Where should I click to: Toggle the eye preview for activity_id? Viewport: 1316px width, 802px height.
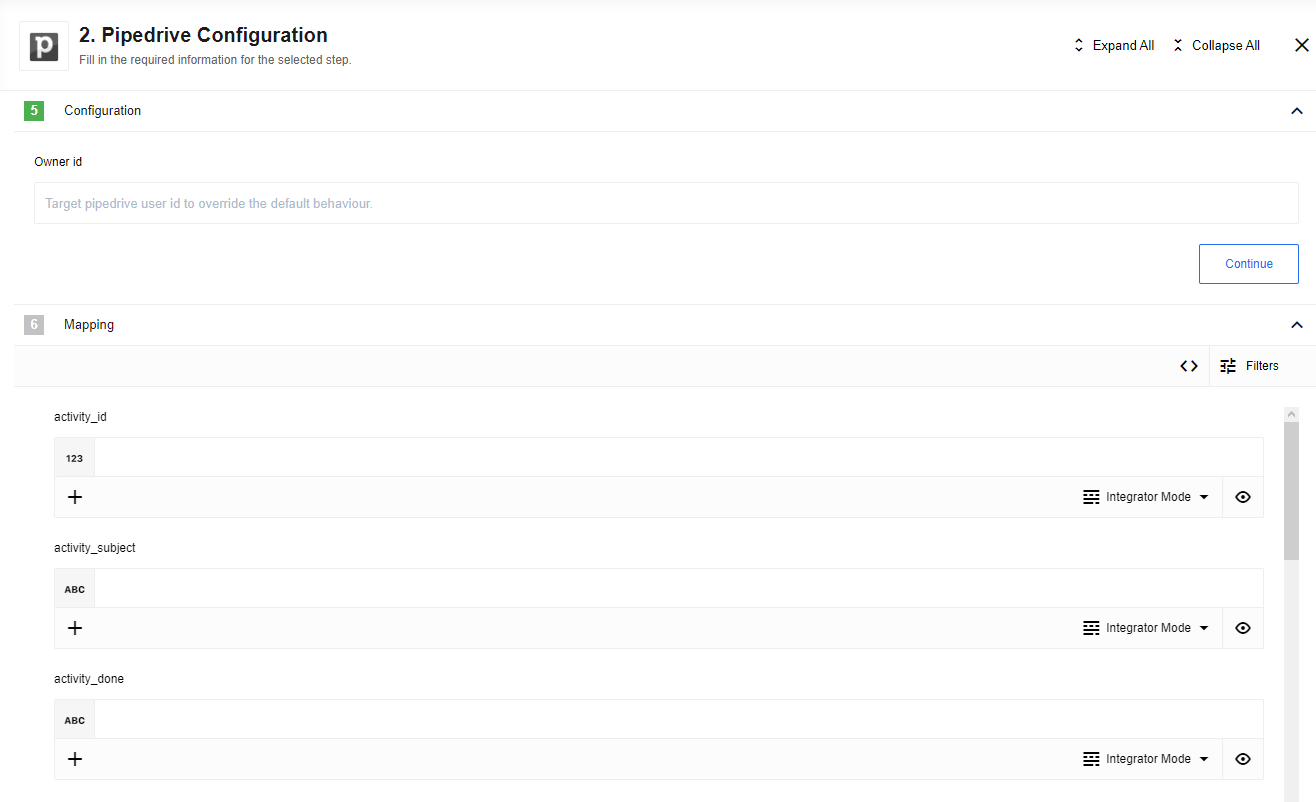(1243, 497)
